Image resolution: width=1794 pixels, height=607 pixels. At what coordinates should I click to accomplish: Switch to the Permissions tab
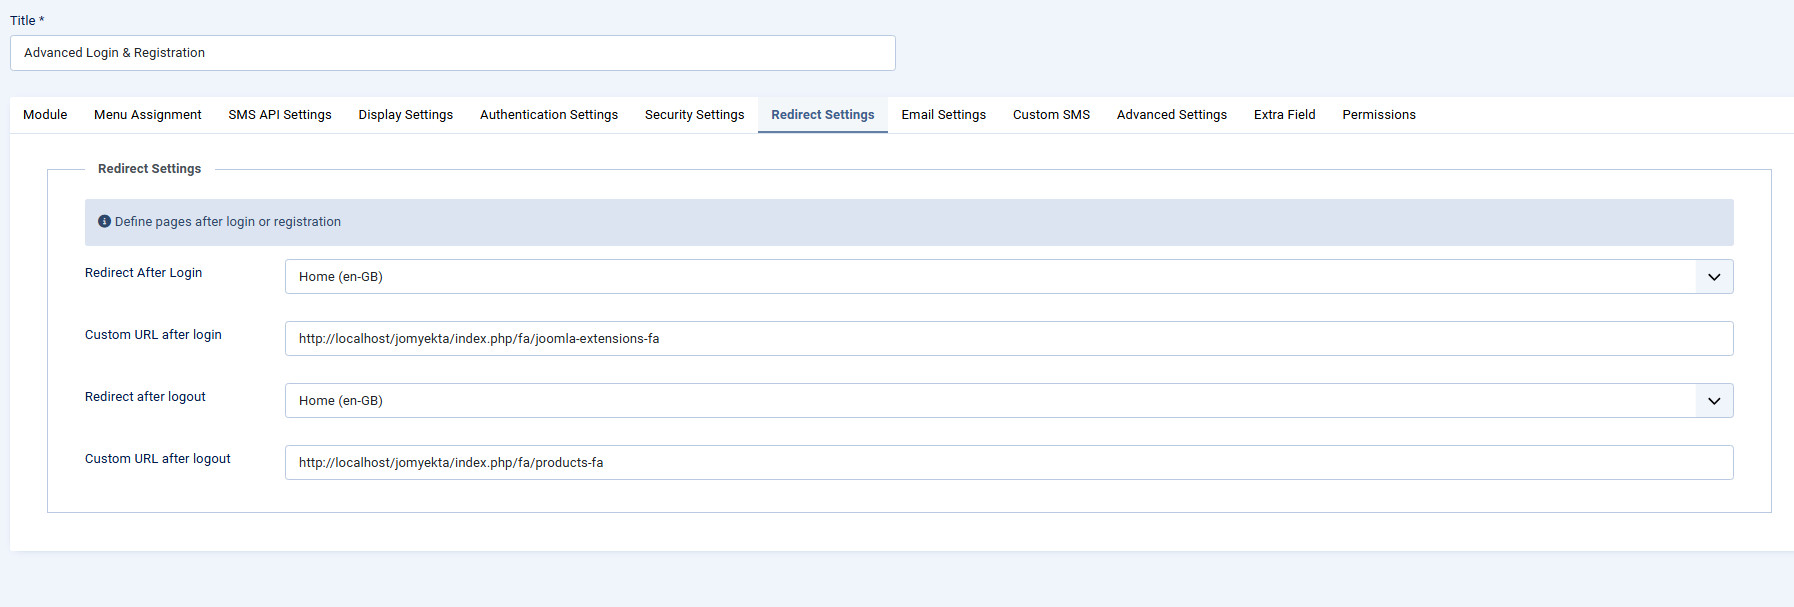point(1378,115)
